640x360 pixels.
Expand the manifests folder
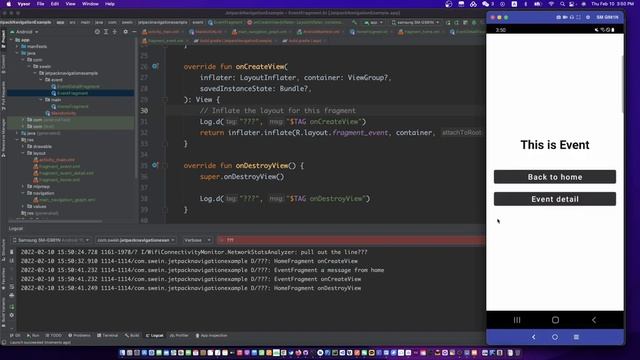pos(17,47)
